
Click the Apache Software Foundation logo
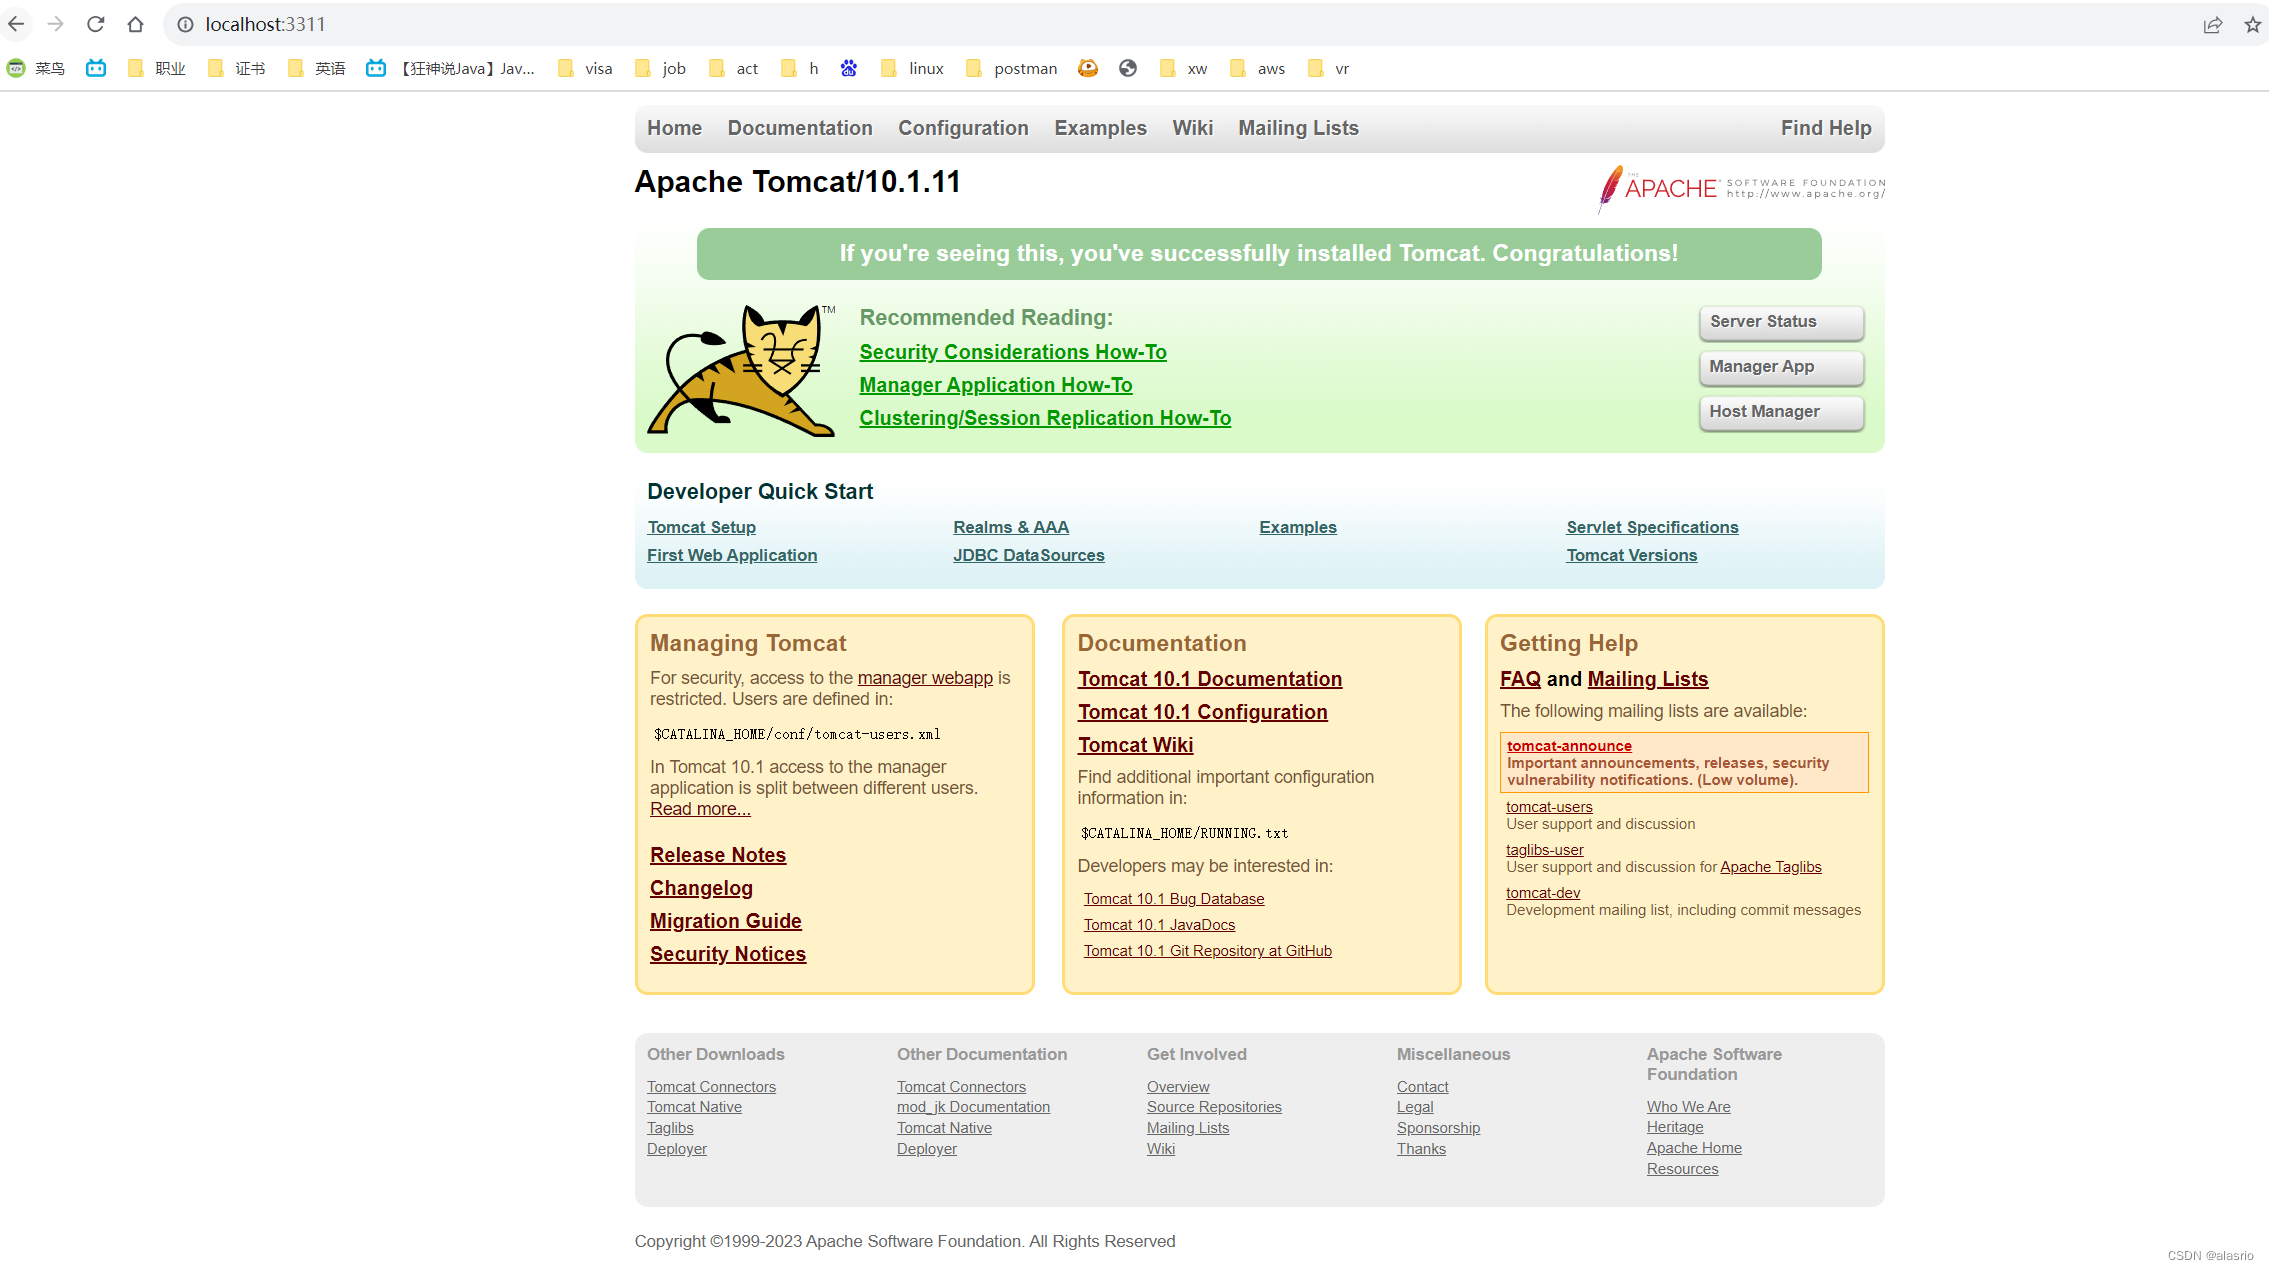pos(1741,188)
